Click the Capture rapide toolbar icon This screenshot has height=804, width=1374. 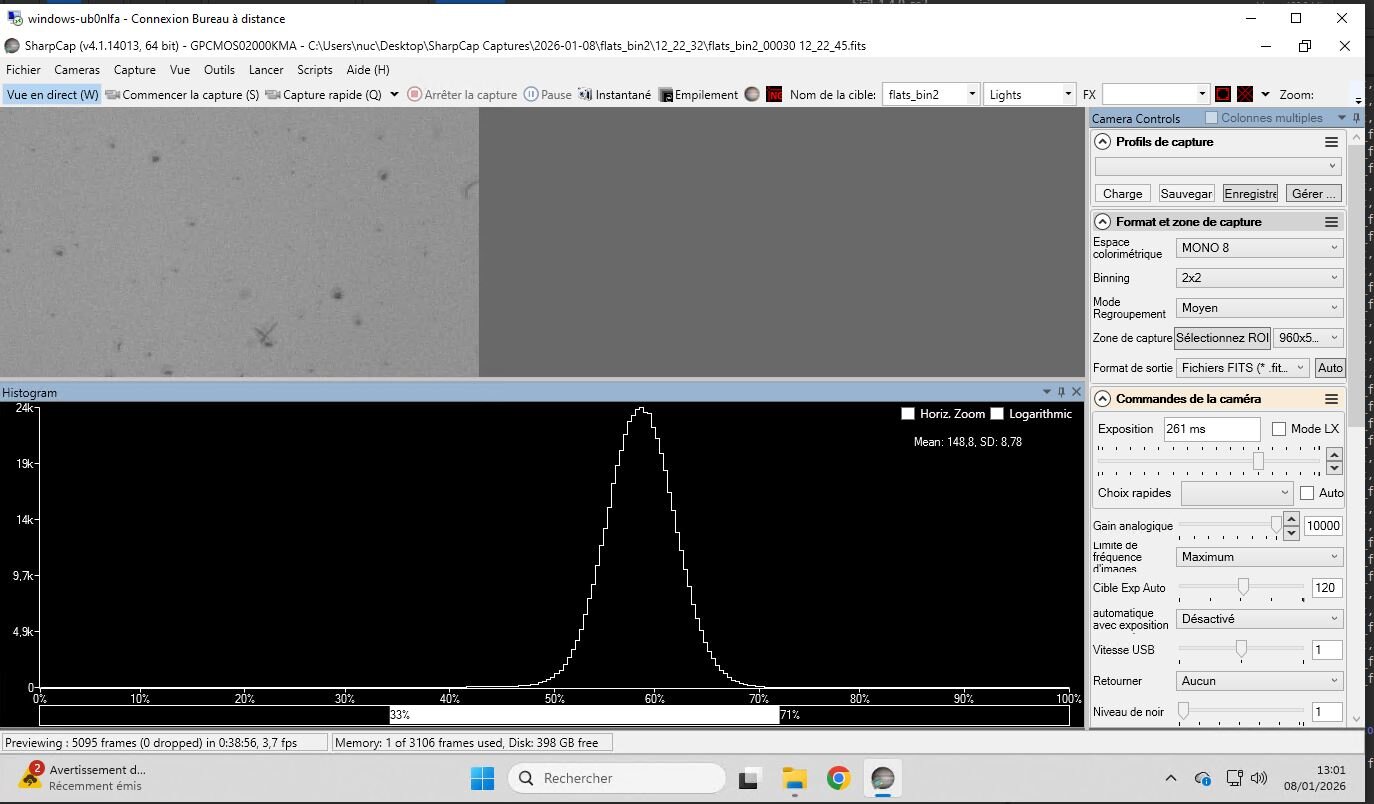(x=273, y=95)
